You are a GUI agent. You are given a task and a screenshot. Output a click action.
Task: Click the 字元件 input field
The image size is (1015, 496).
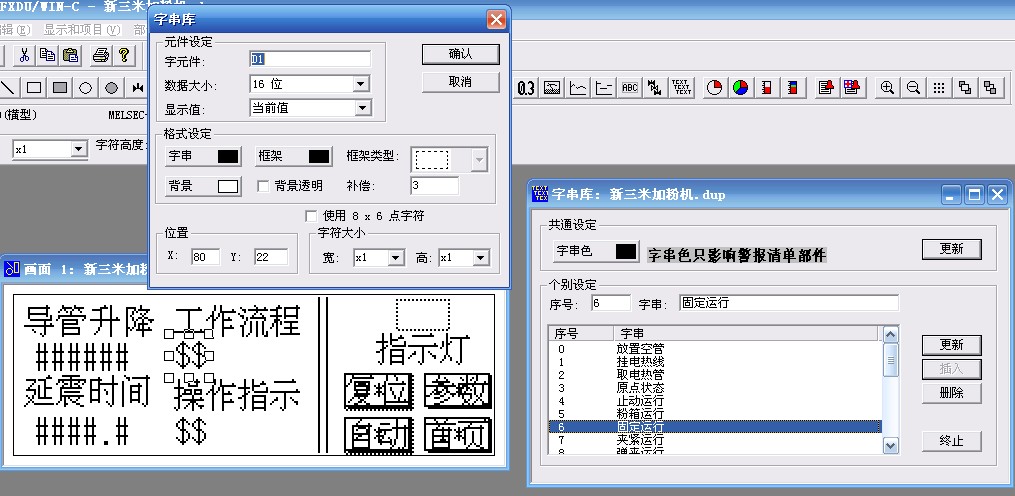point(309,60)
